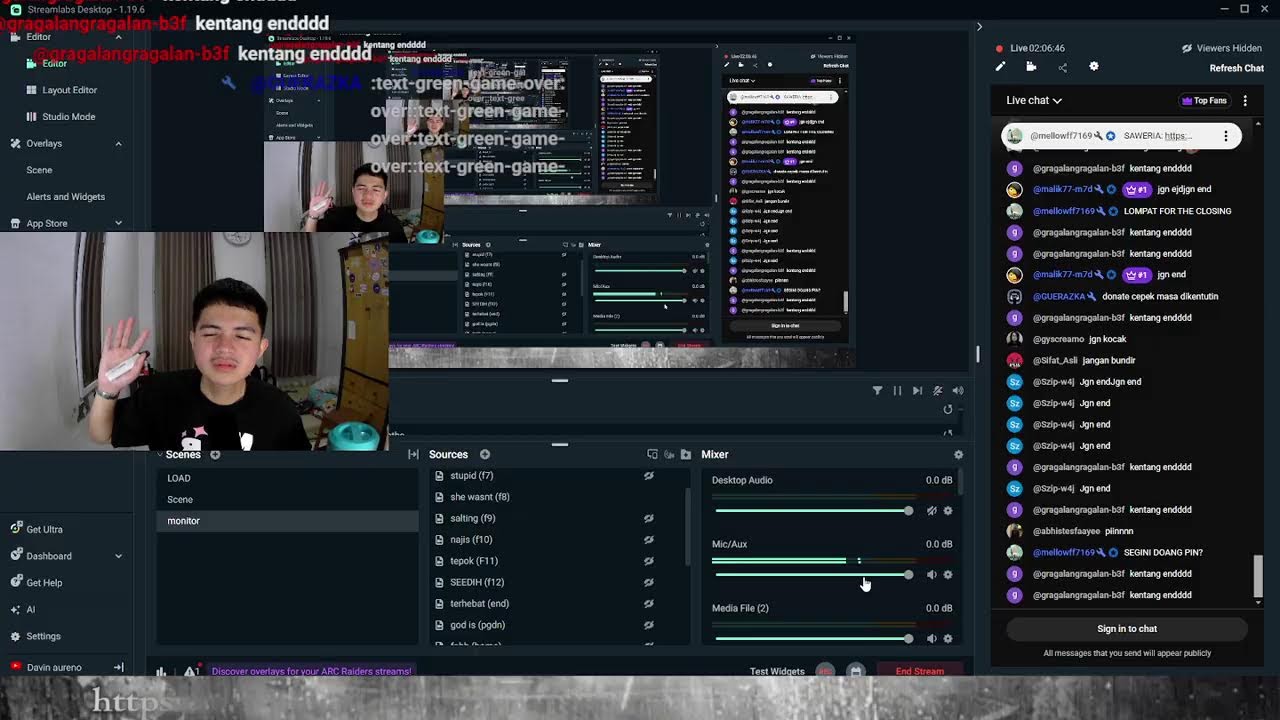Toggle visibility of terhebat (end) source
The height and width of the screenshot is (720, 1280).
tap(649, 604)
